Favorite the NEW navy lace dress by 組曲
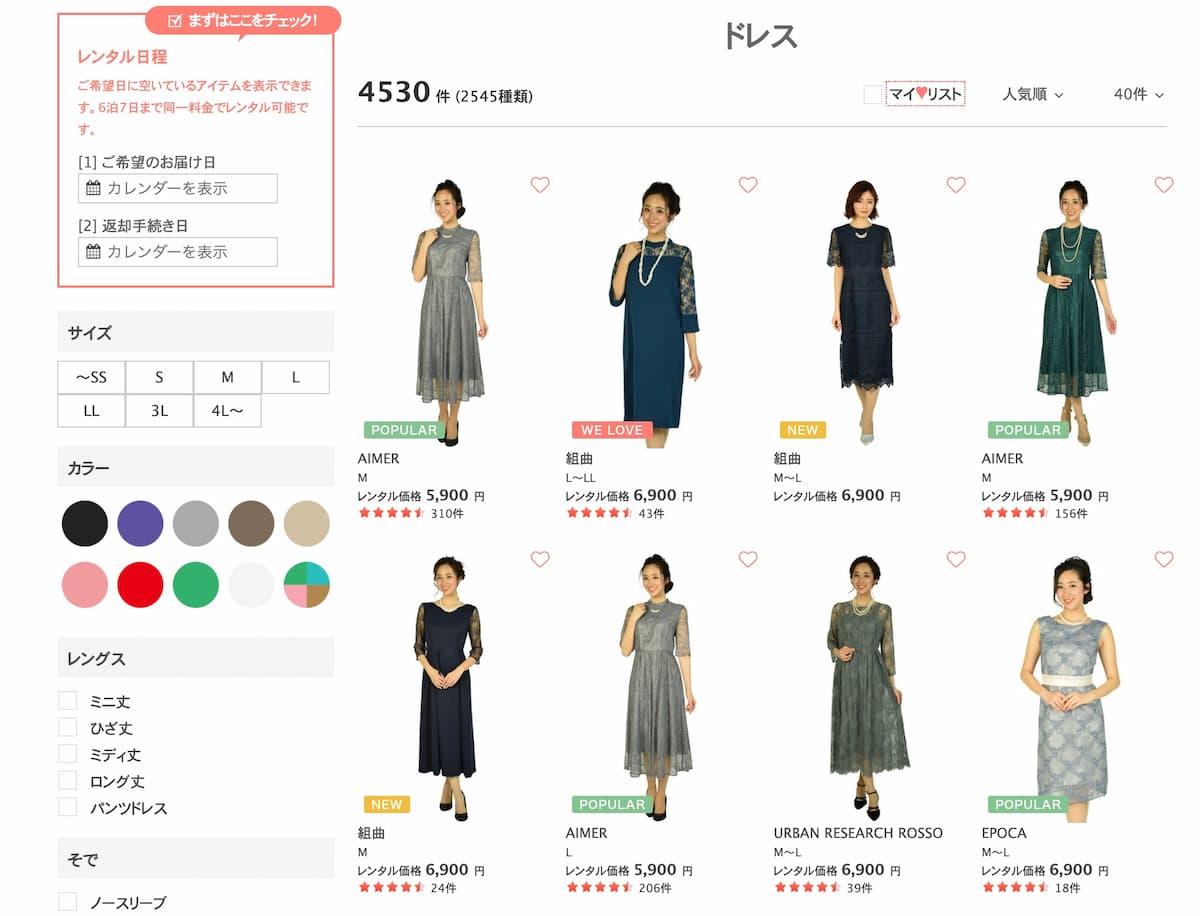 point(956,185)
